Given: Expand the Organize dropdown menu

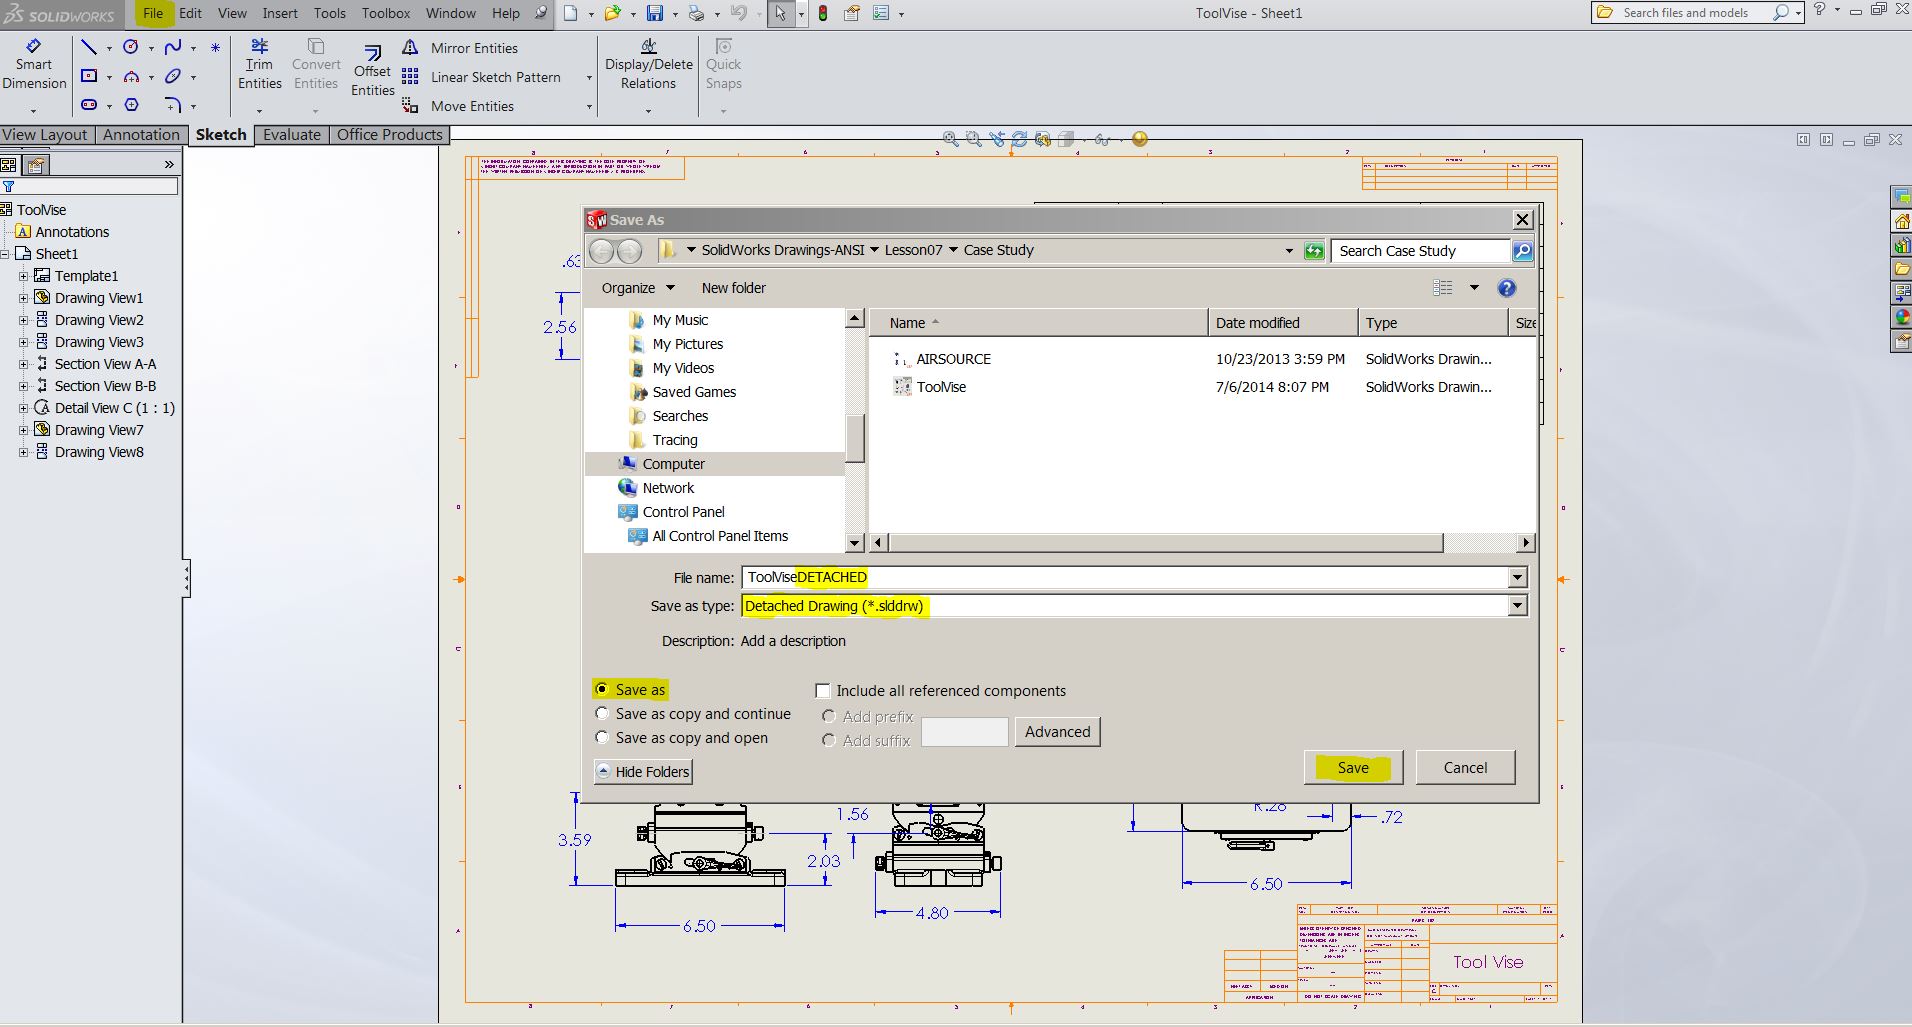Looking at the screenshot, I should [638, 288].
